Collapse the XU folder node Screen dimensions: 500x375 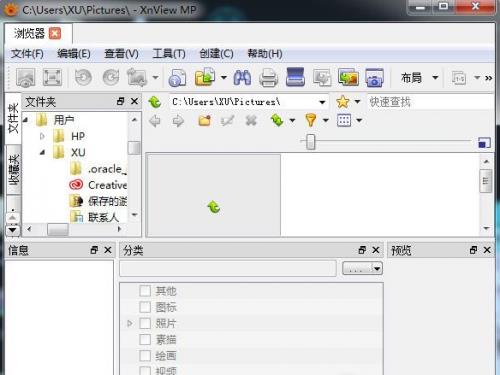pyautogui.click(x=42, y=153)
